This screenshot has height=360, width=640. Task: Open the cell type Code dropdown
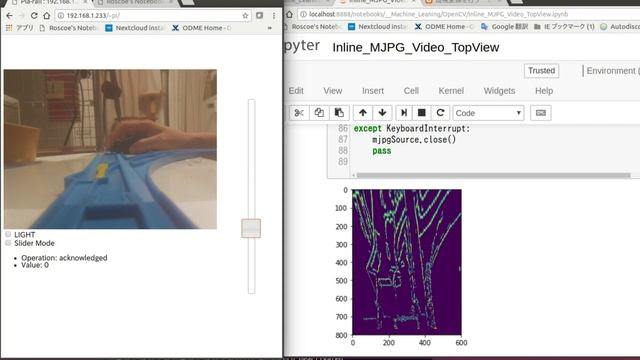point(488,113)
